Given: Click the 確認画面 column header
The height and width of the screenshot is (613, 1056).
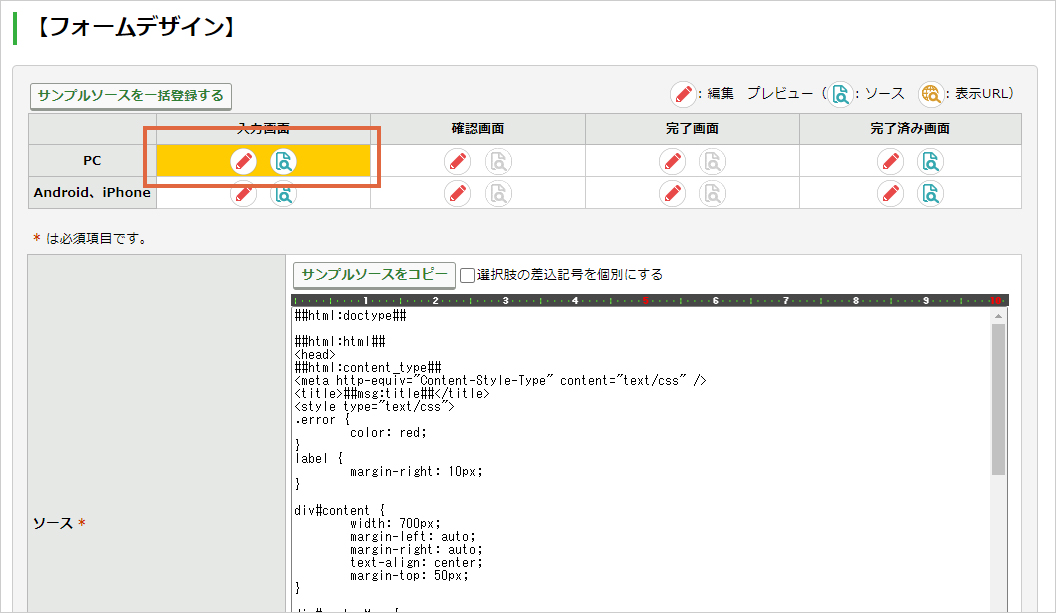Looking at the screenshot, I should 477,129.
